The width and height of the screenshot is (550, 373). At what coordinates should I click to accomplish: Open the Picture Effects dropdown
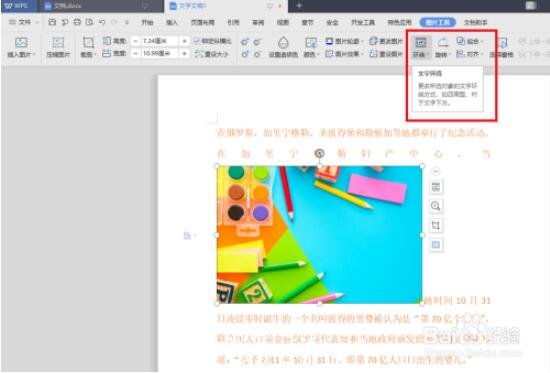[x=344, y=54]
